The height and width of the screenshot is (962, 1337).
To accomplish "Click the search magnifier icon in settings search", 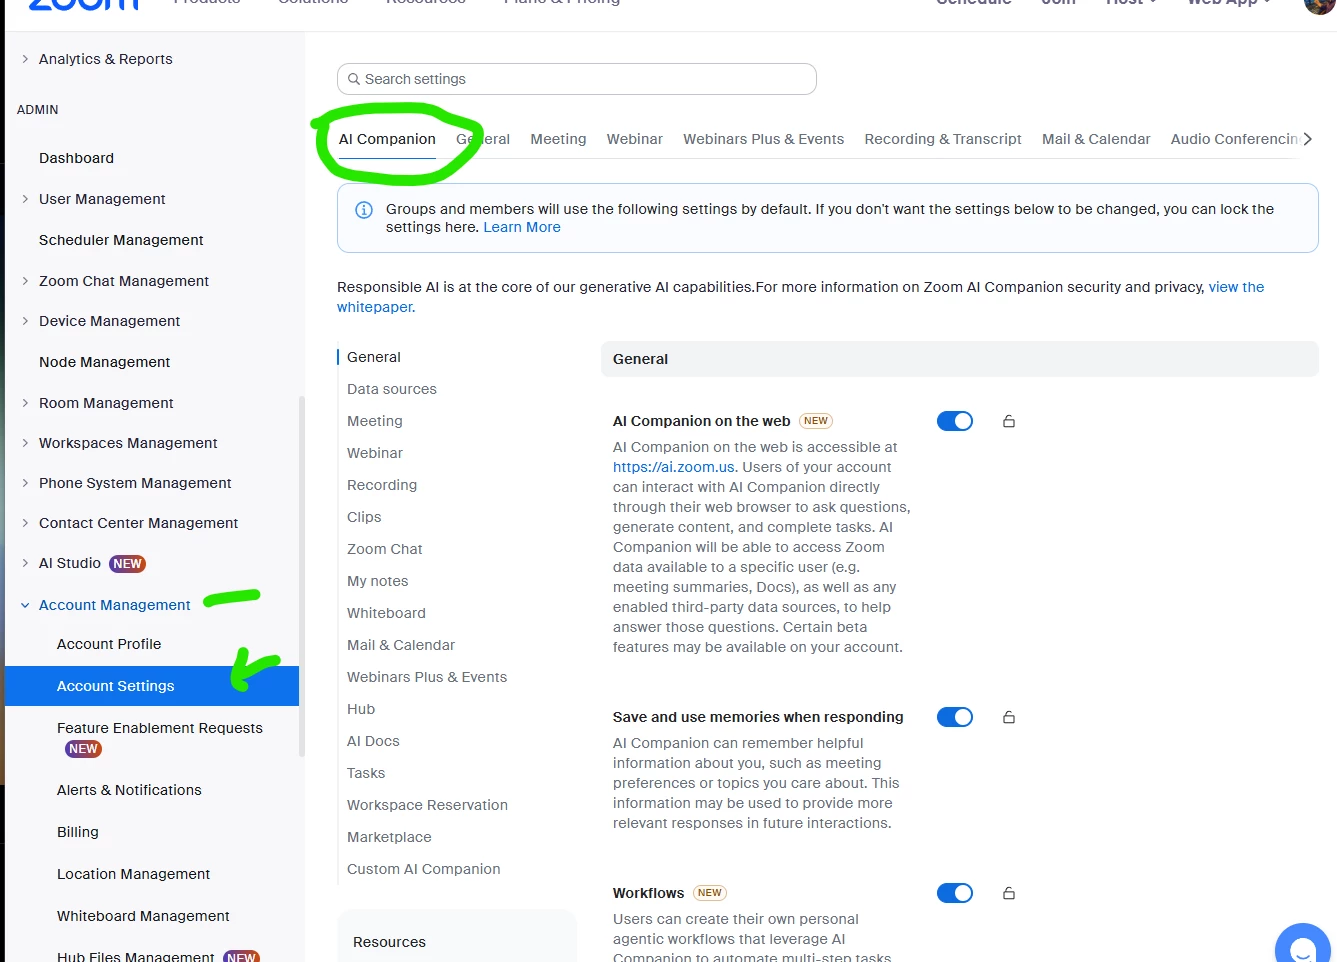I will (x=354, y=79).
